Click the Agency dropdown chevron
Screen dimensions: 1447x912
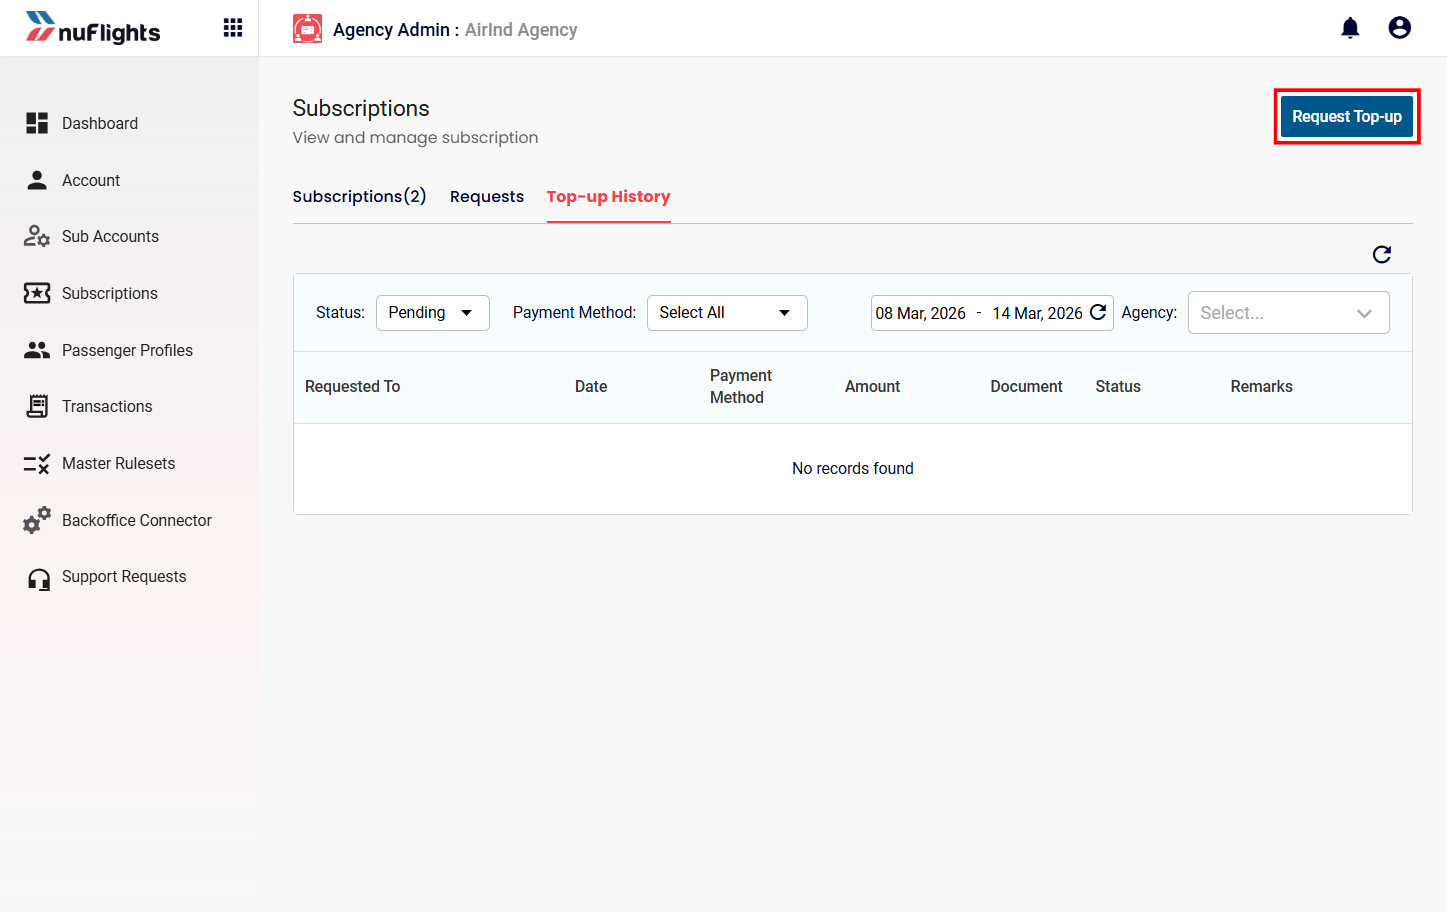(1364, 313)
